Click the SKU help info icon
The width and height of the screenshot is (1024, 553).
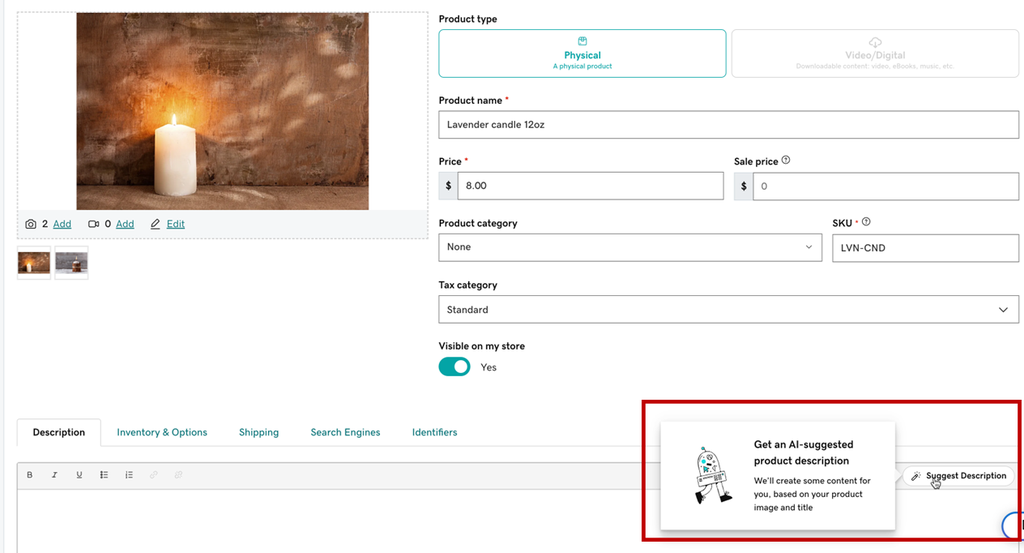(866, 222)
